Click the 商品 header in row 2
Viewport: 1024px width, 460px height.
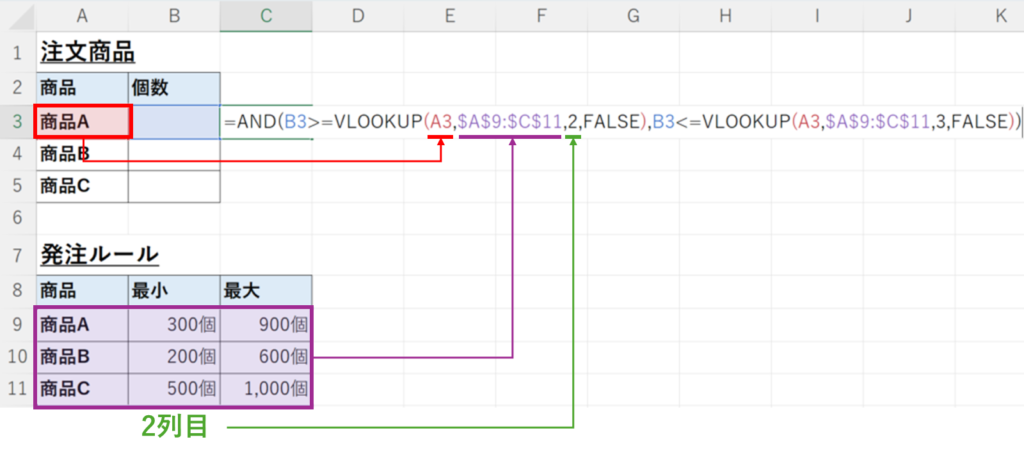click(82, 88)
